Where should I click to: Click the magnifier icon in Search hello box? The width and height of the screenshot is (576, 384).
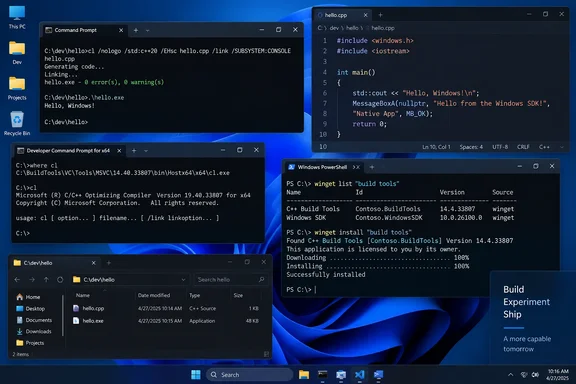click(261, 280)
